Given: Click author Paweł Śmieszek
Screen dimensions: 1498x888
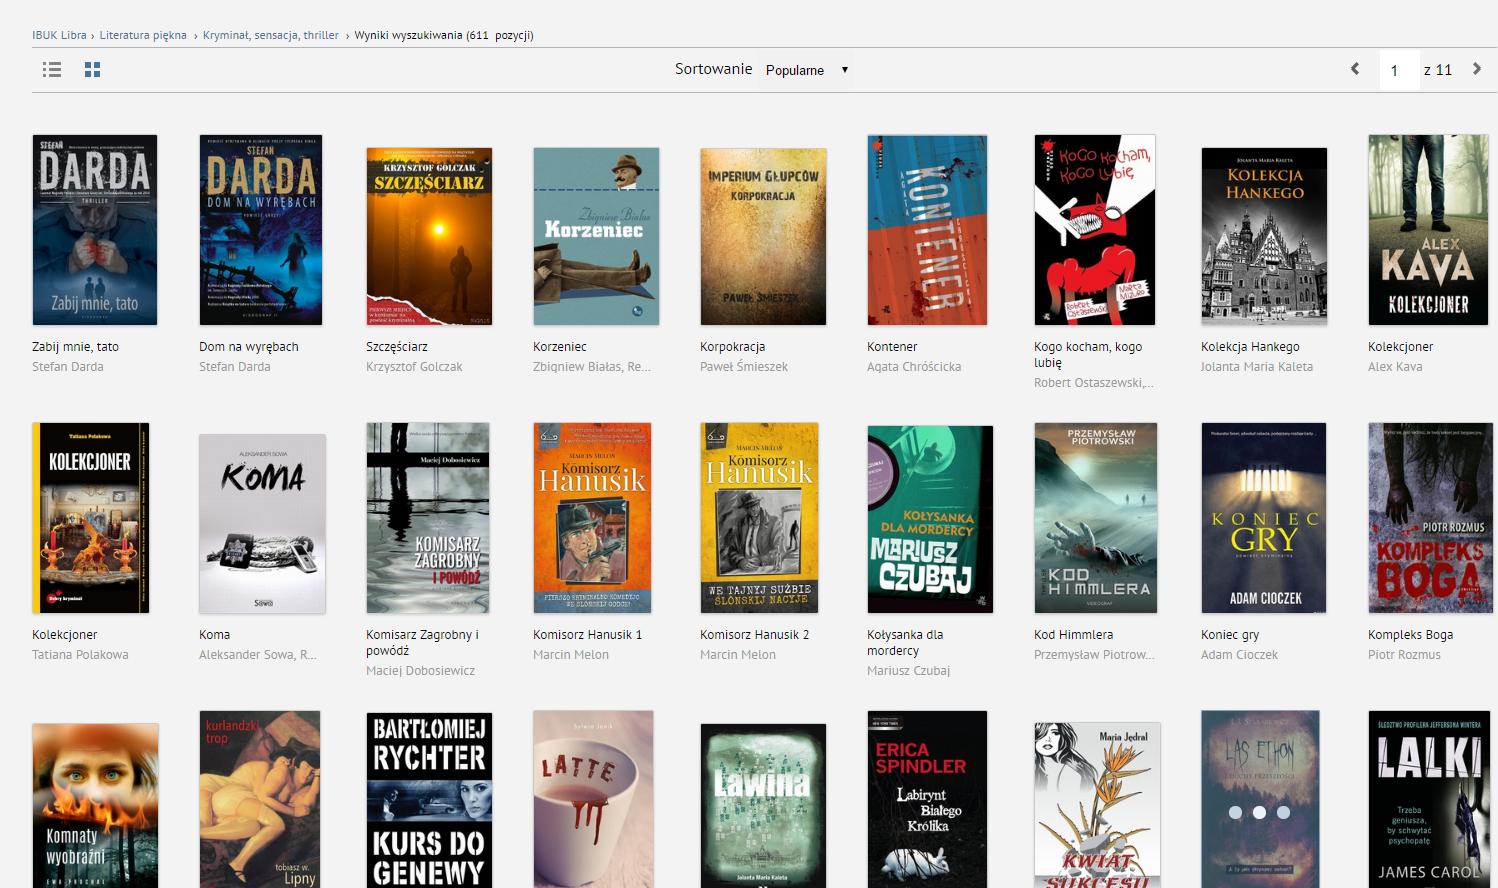Looking at the screenshot, I should [744, 367].
